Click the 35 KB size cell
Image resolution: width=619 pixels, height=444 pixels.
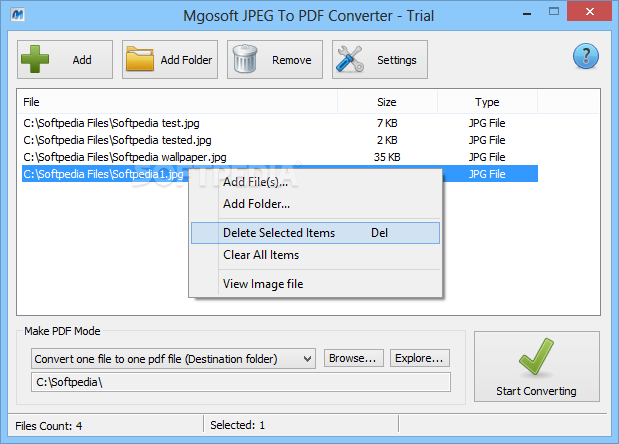tap(387, 157)
